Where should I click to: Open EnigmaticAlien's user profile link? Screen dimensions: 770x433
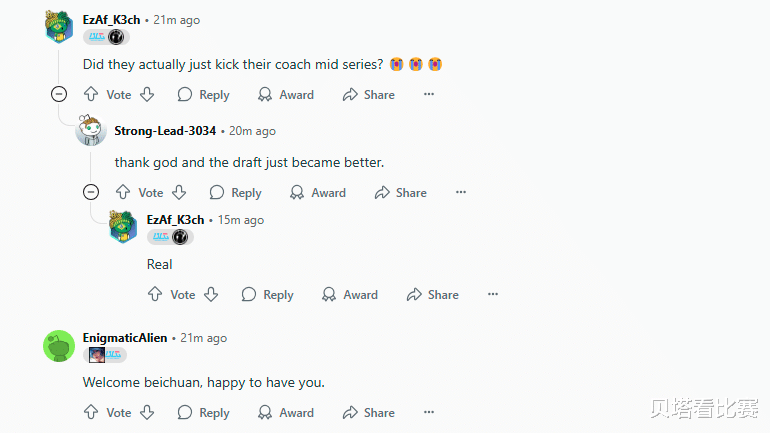[125, 338]
